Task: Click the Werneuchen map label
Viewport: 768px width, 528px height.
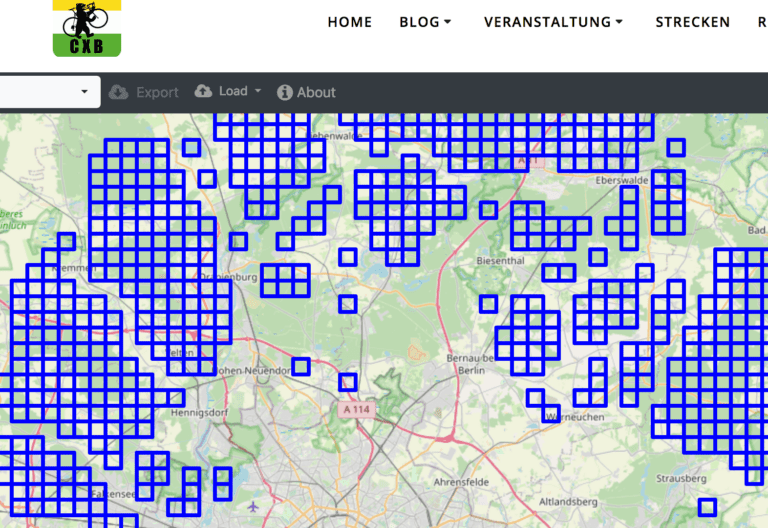Action: click(575, 417)
